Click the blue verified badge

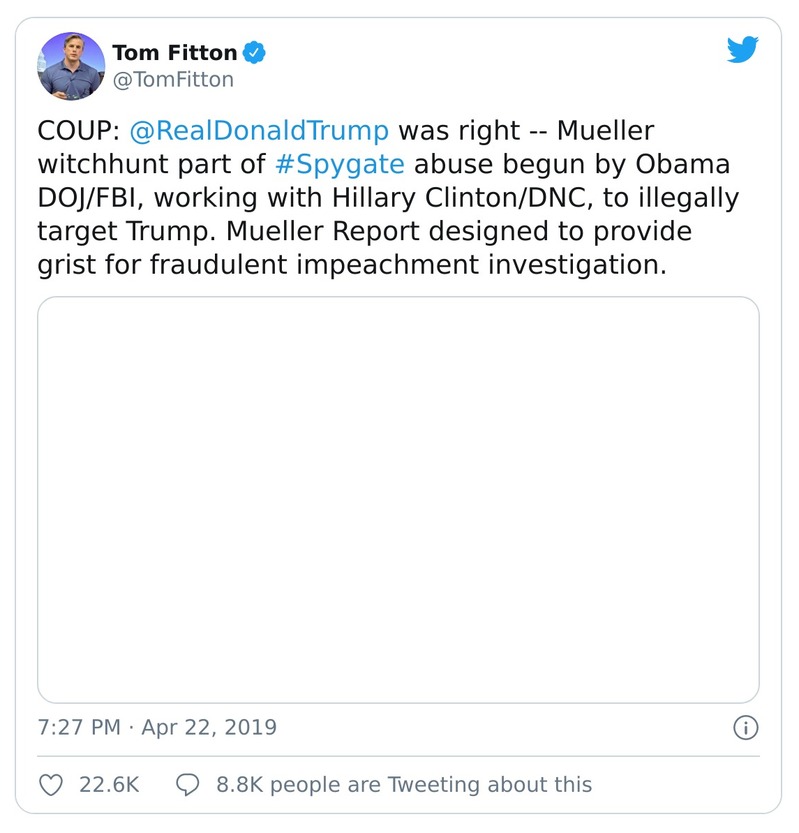click(256, 52)
